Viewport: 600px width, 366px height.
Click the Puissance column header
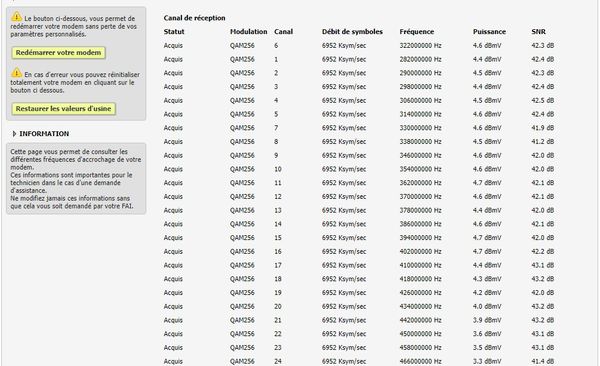[x=489, y=32]
